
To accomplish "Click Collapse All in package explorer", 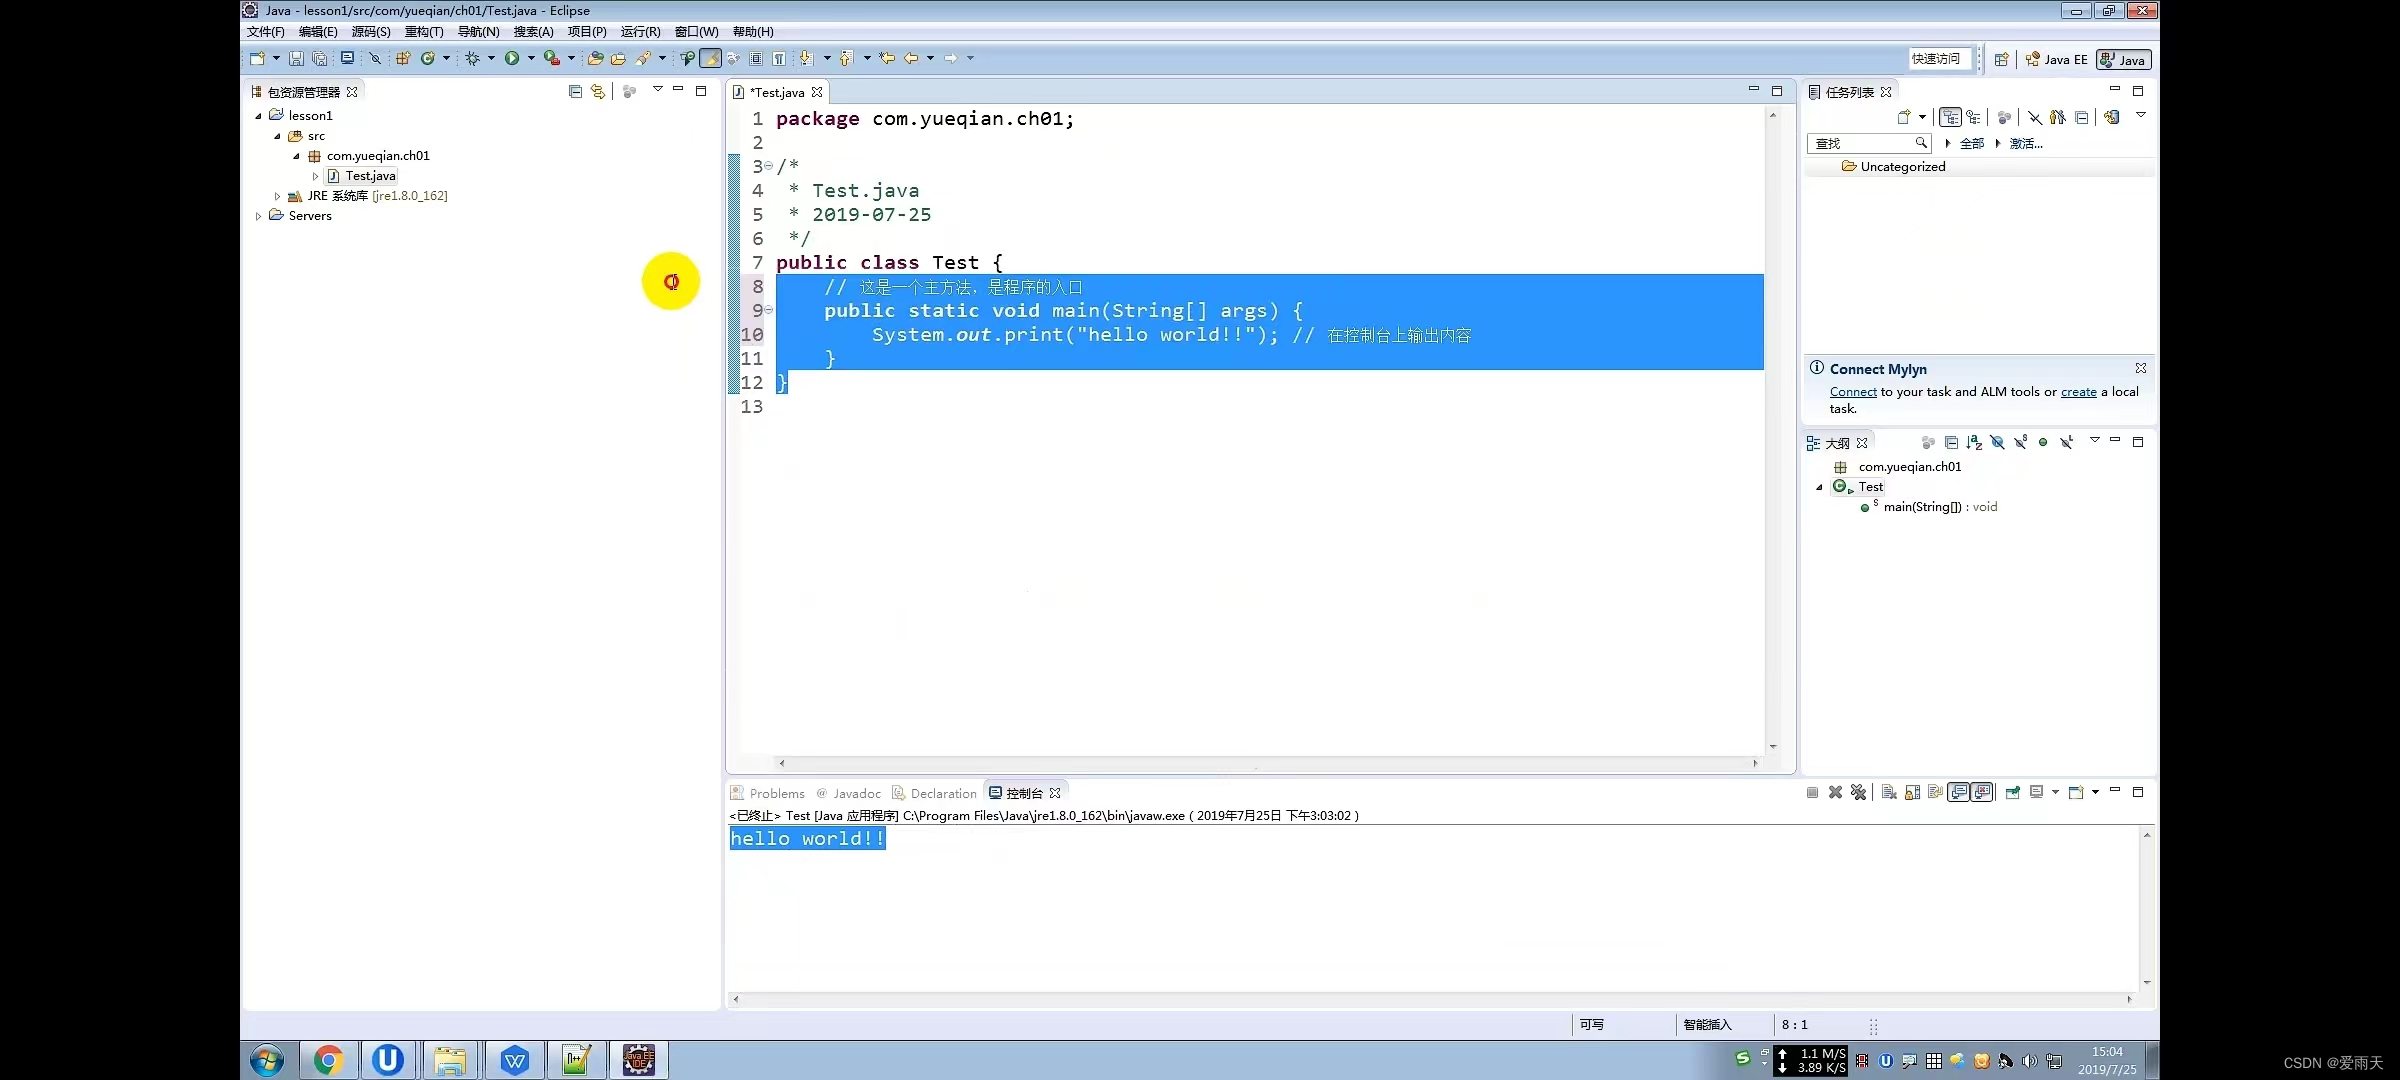I will (x=575, y=91).
